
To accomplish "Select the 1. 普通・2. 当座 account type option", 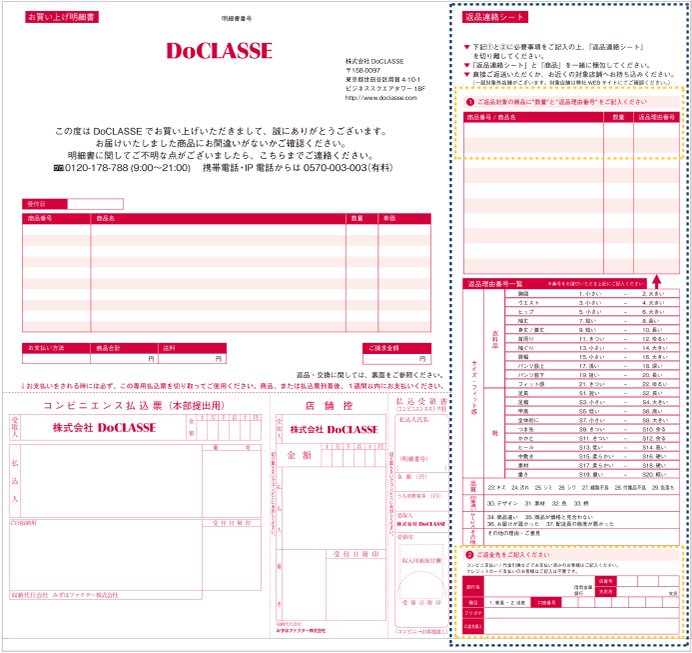I will pyautogui.click(x=507, y=603).
